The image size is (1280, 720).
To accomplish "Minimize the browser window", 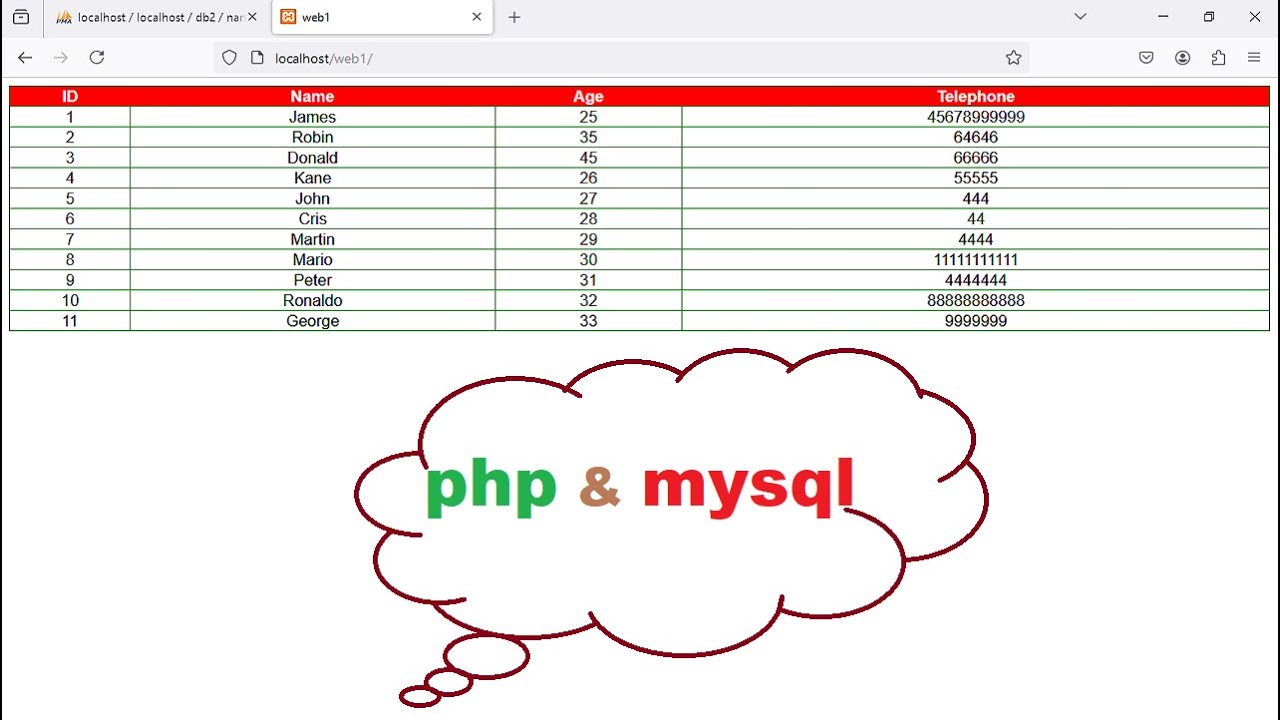I will [x=1163, y=17].
